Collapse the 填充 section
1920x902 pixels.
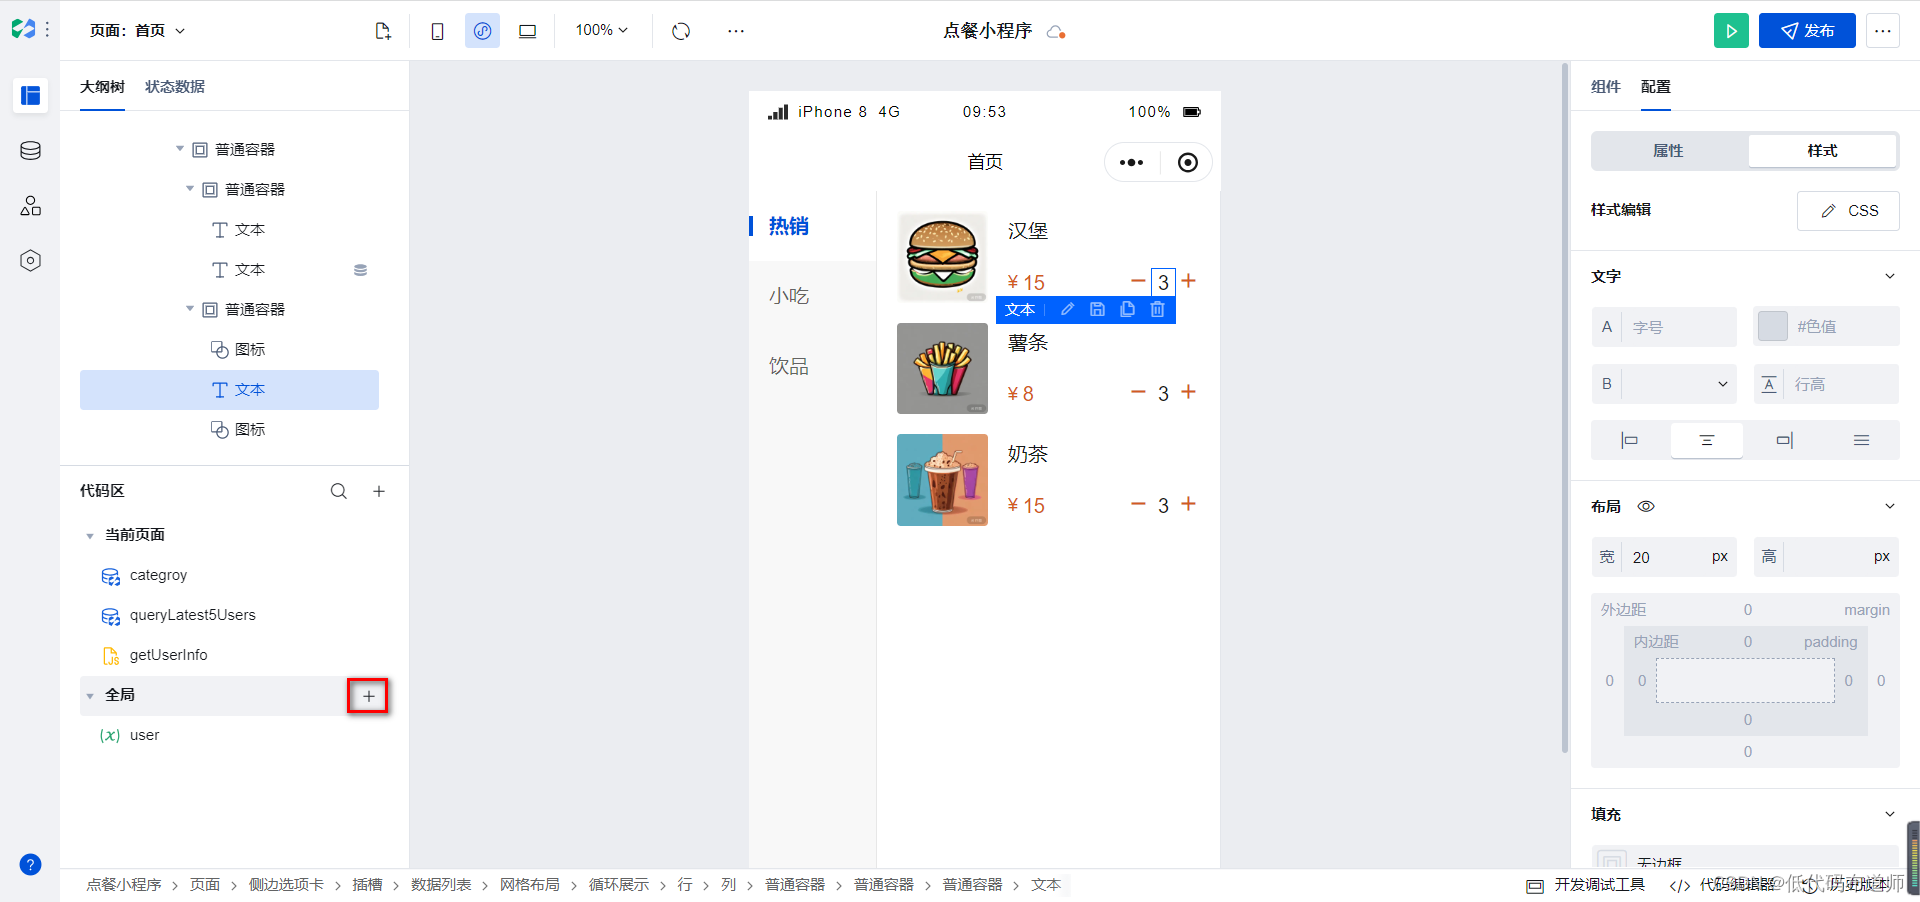pyautogui.click(x=1890, y=815)
